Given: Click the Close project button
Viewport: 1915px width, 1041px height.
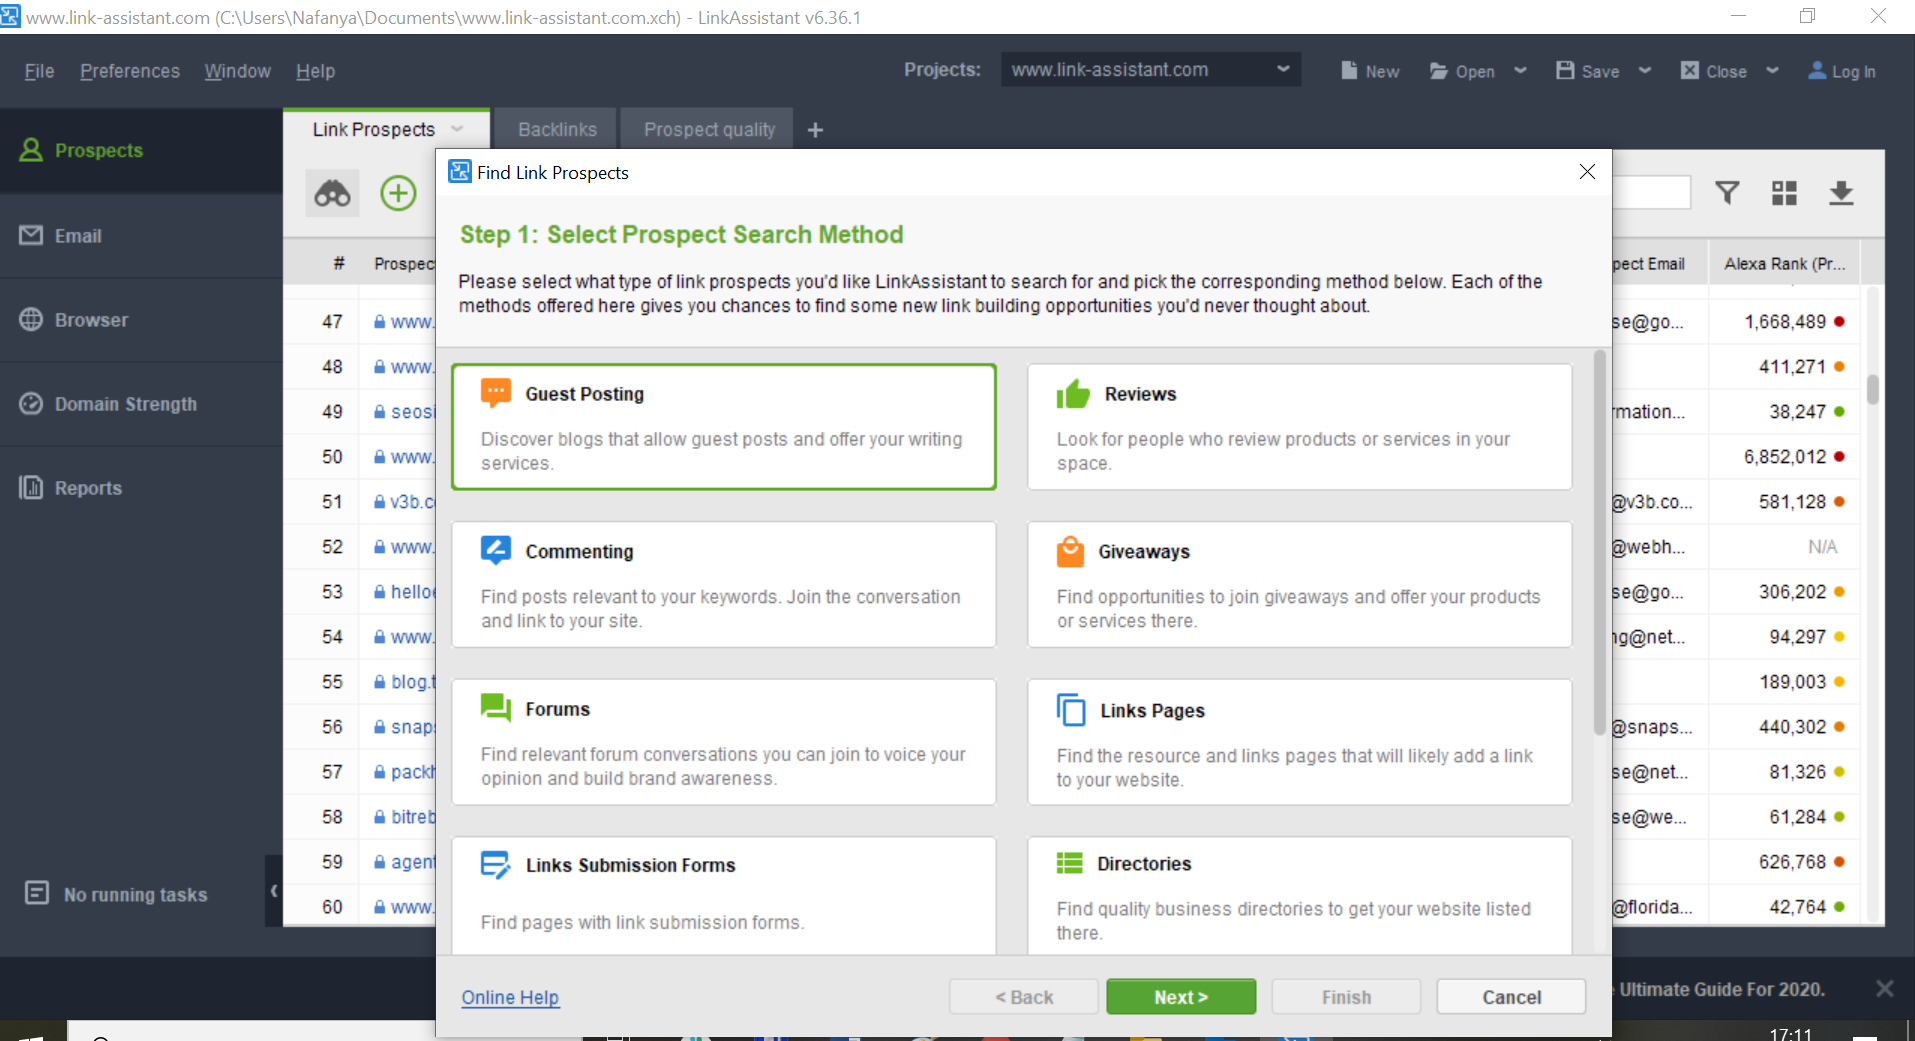Looking at the screenshot, I should tap(1714, 71).
